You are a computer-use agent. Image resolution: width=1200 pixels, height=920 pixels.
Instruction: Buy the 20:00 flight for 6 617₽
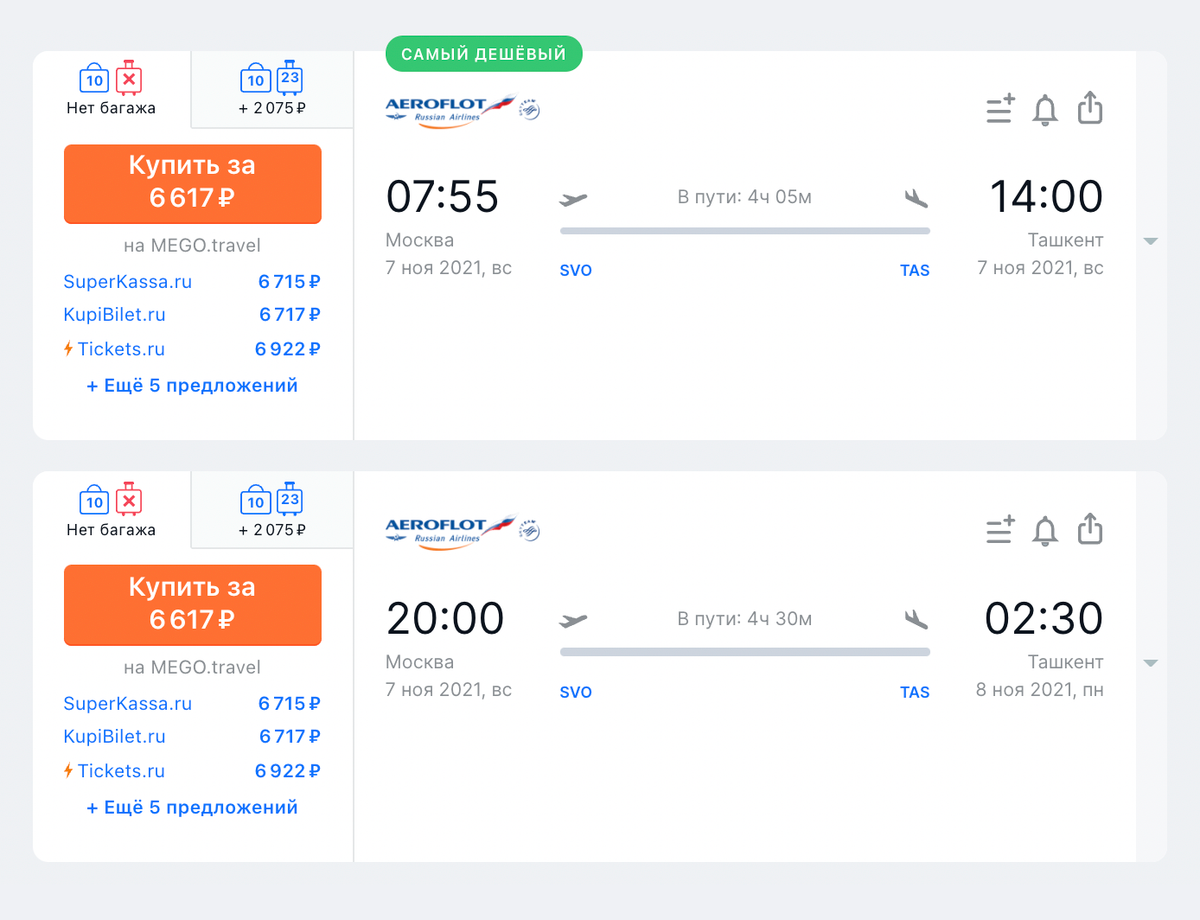[x=192, y=604]
